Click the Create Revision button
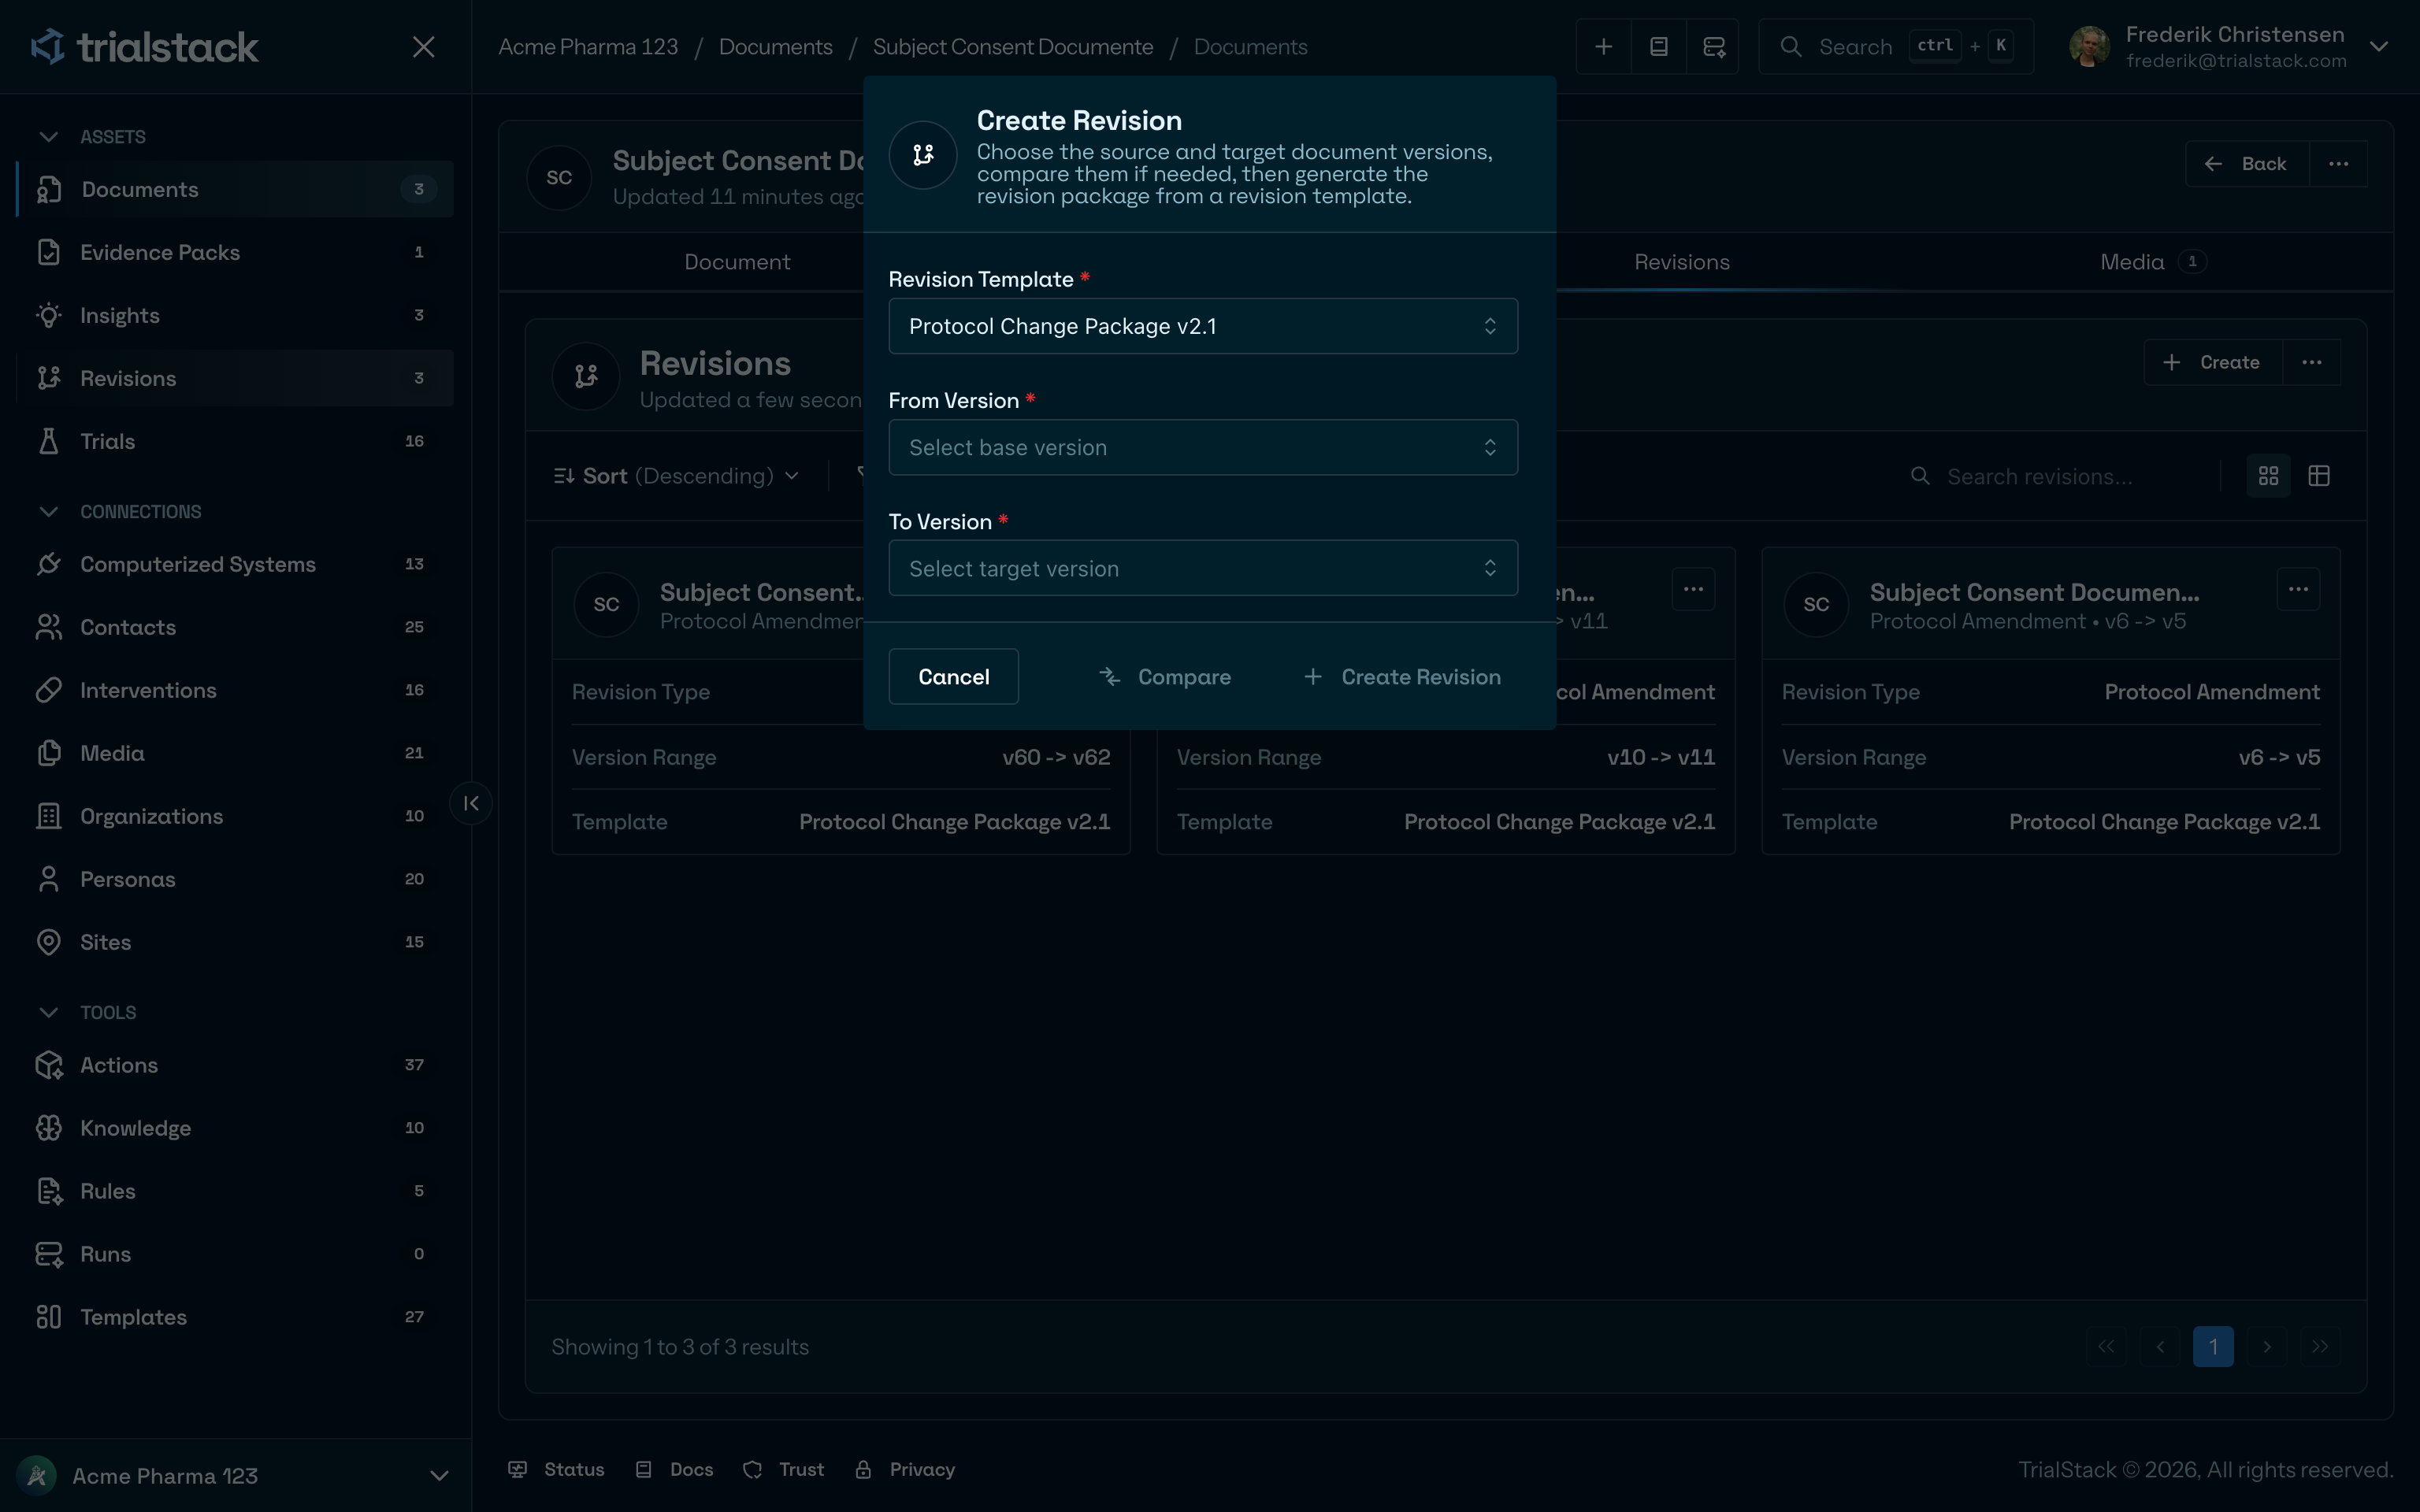Viewport: 2420px width, 1512px height. (x=1402, y=677)
